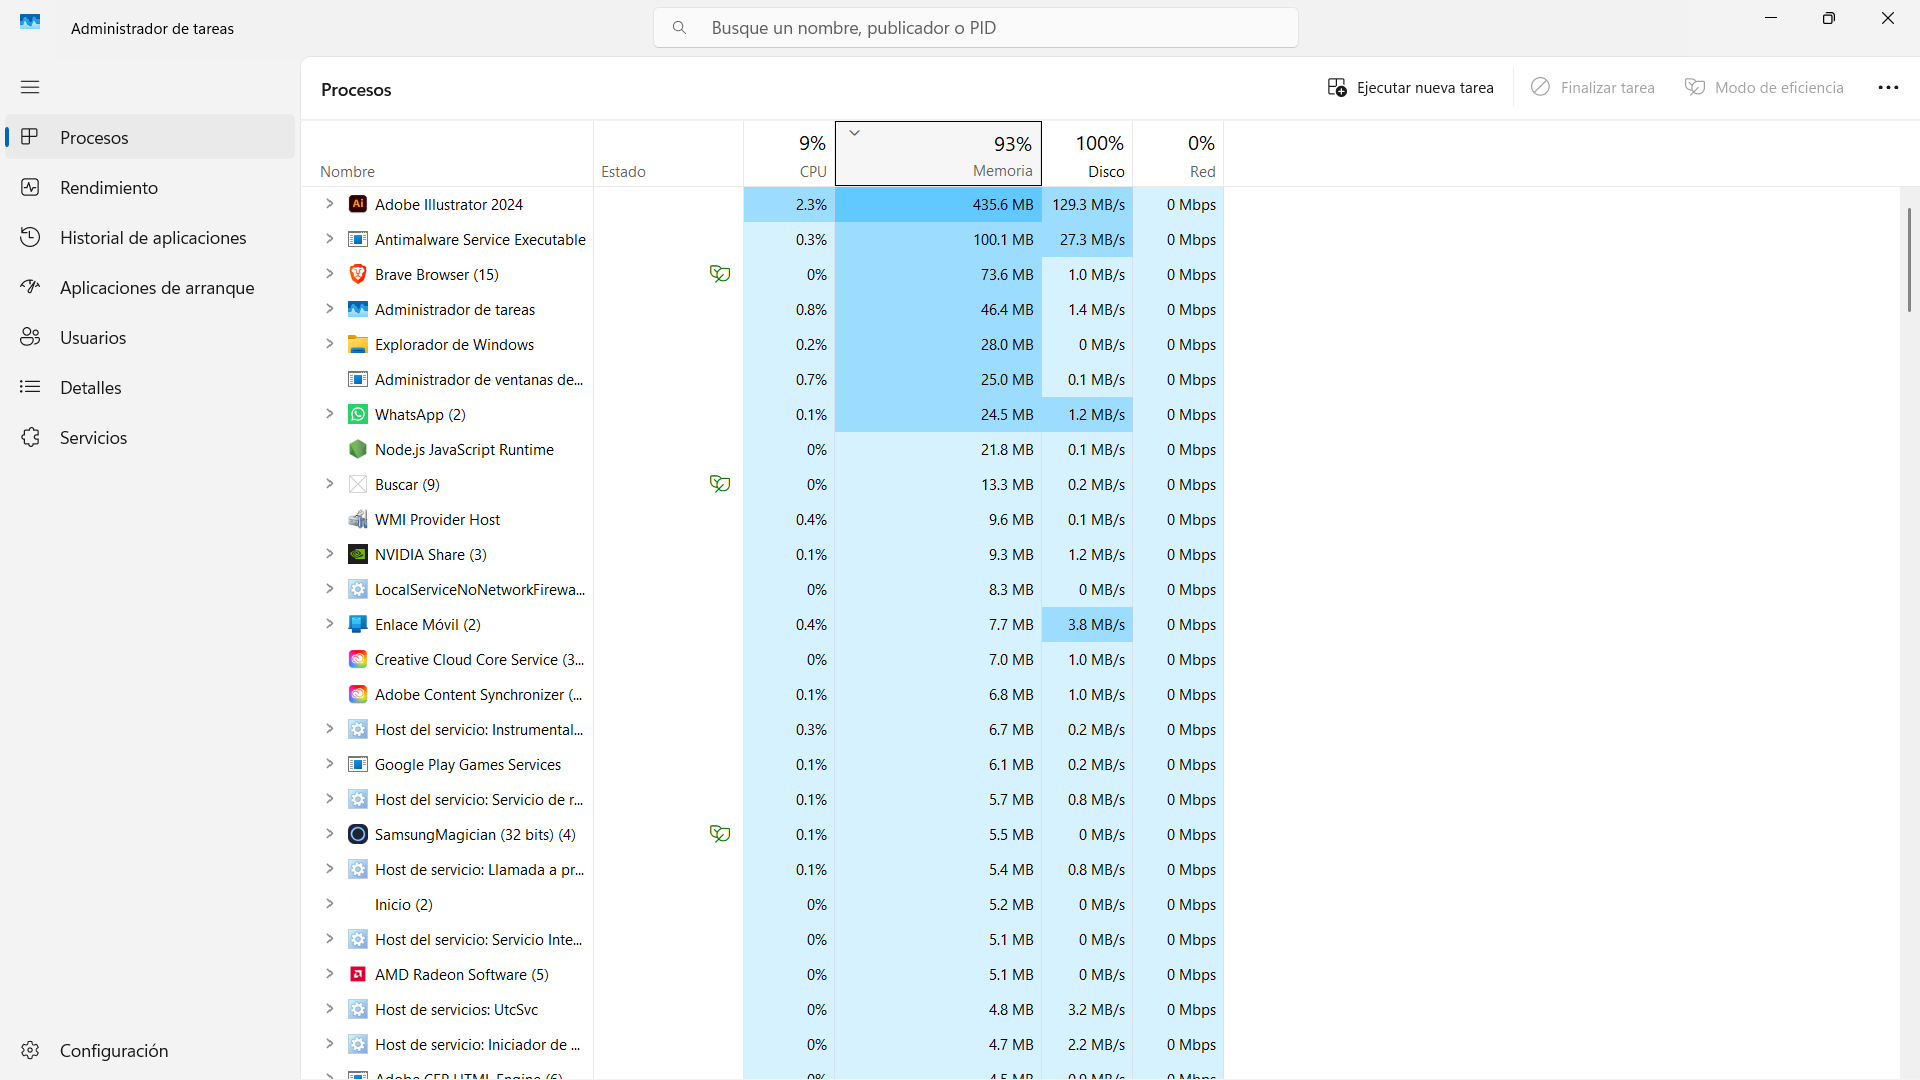
Task: Click the Ejecutar nueva tarea button
Action: click(x=1411, y=87)
